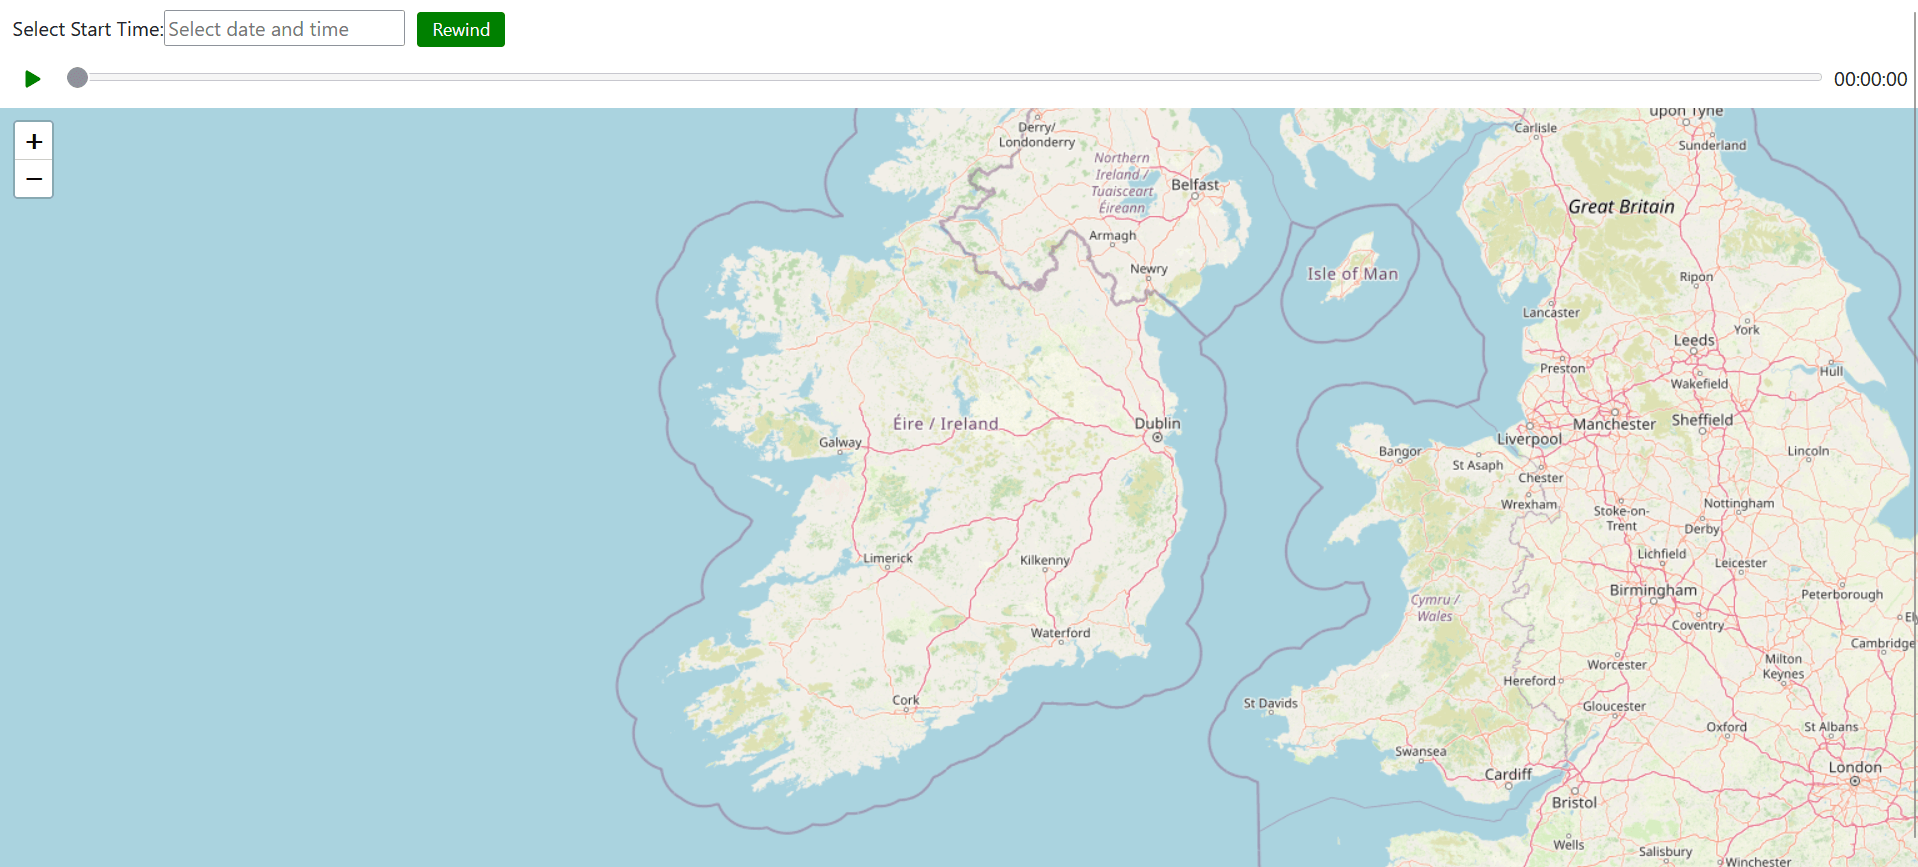The width and height of the screenshot is (1918, 867).
Task: Click the Birmingham city label
Action: pyautogui.click(x=1653, y=590)
